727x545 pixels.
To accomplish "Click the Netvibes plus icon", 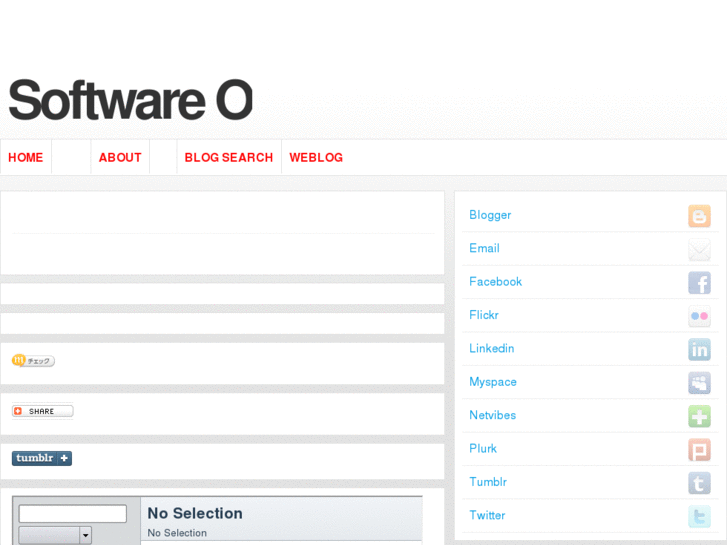I will click(699, 417).
